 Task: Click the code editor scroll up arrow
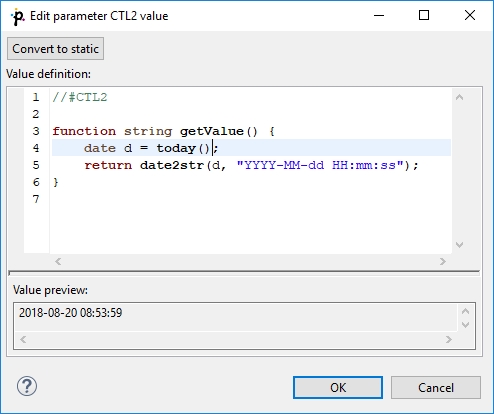460,97
